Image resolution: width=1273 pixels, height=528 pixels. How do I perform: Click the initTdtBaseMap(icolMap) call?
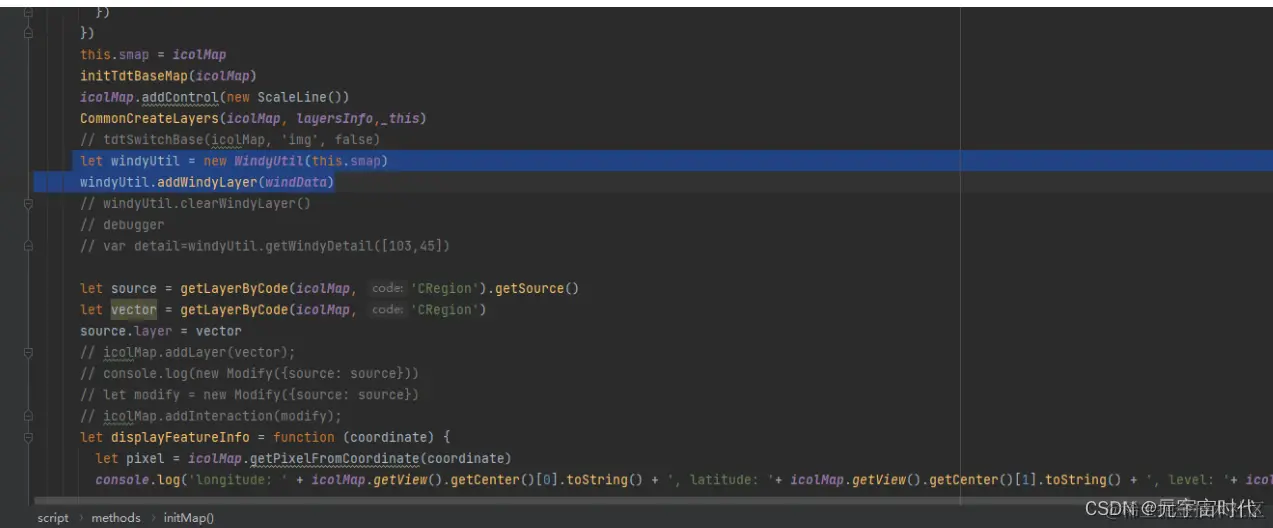(x=168, y=76)
